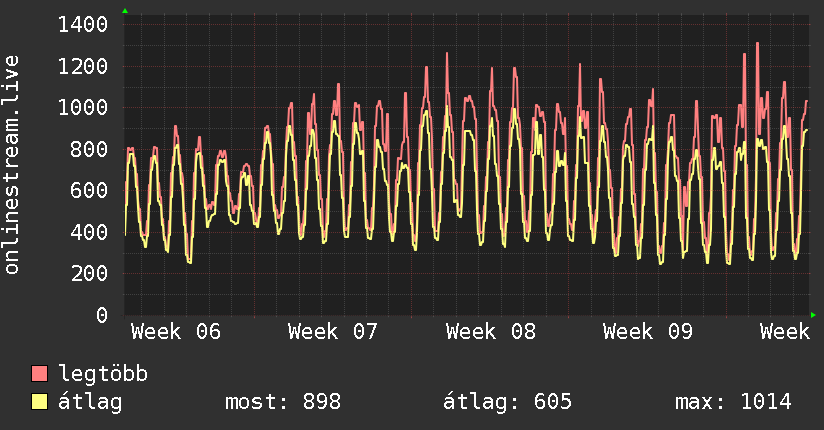Click the green arrow ending the x-axis
The width and height of the screenshot is (824, 430).
pyautogui.click(x=813, y=315)
